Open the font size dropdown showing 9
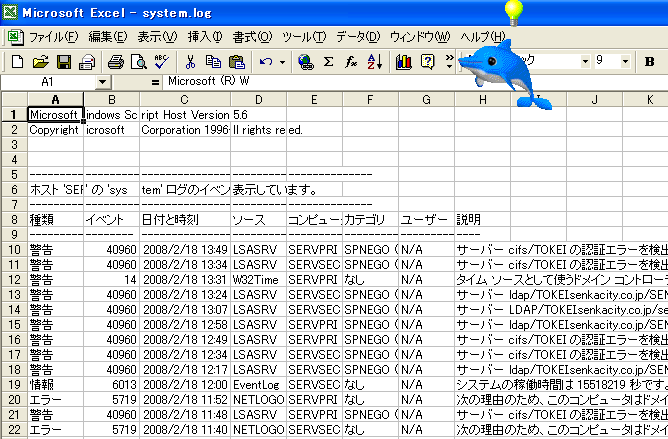The height and width of the screenshot is (439, 668). [x=625, y=62]
